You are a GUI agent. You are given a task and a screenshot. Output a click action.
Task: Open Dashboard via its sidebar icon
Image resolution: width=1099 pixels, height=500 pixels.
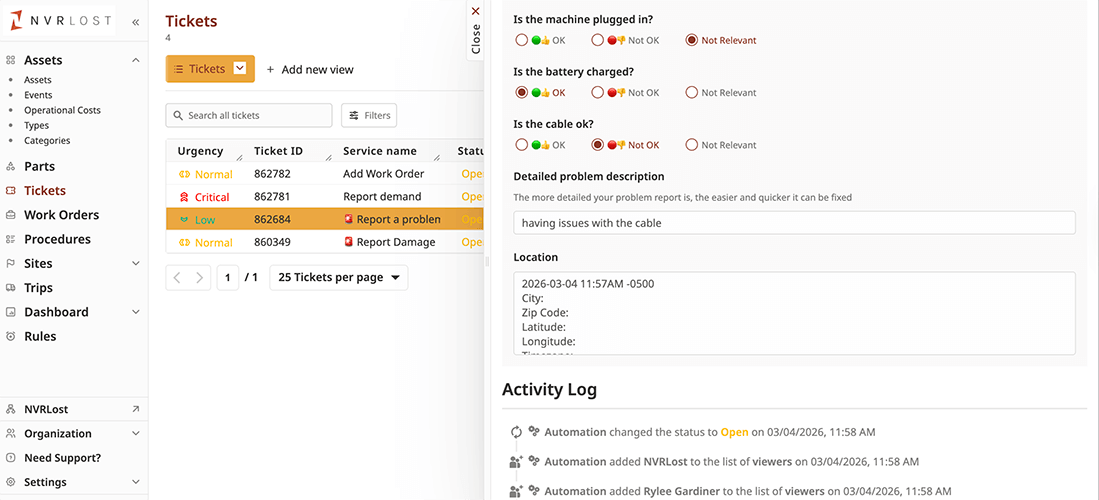click(x=11, y=312)
